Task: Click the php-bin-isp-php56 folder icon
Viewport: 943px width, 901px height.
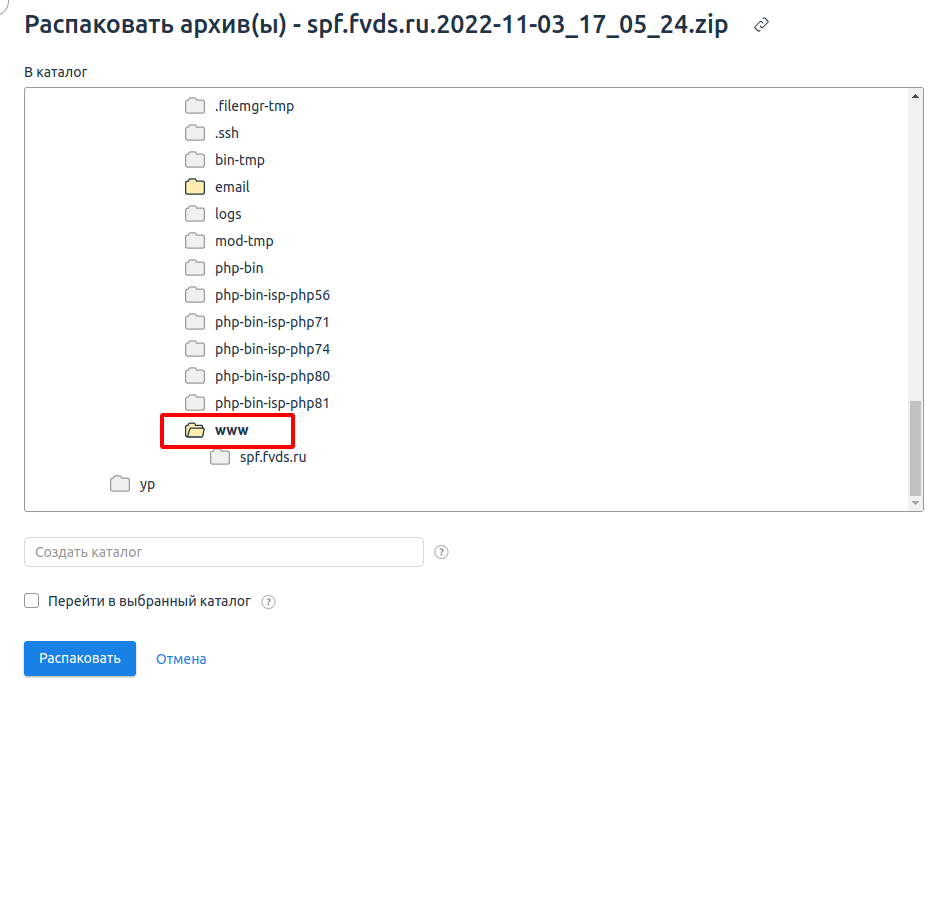Action: (195, 295)
